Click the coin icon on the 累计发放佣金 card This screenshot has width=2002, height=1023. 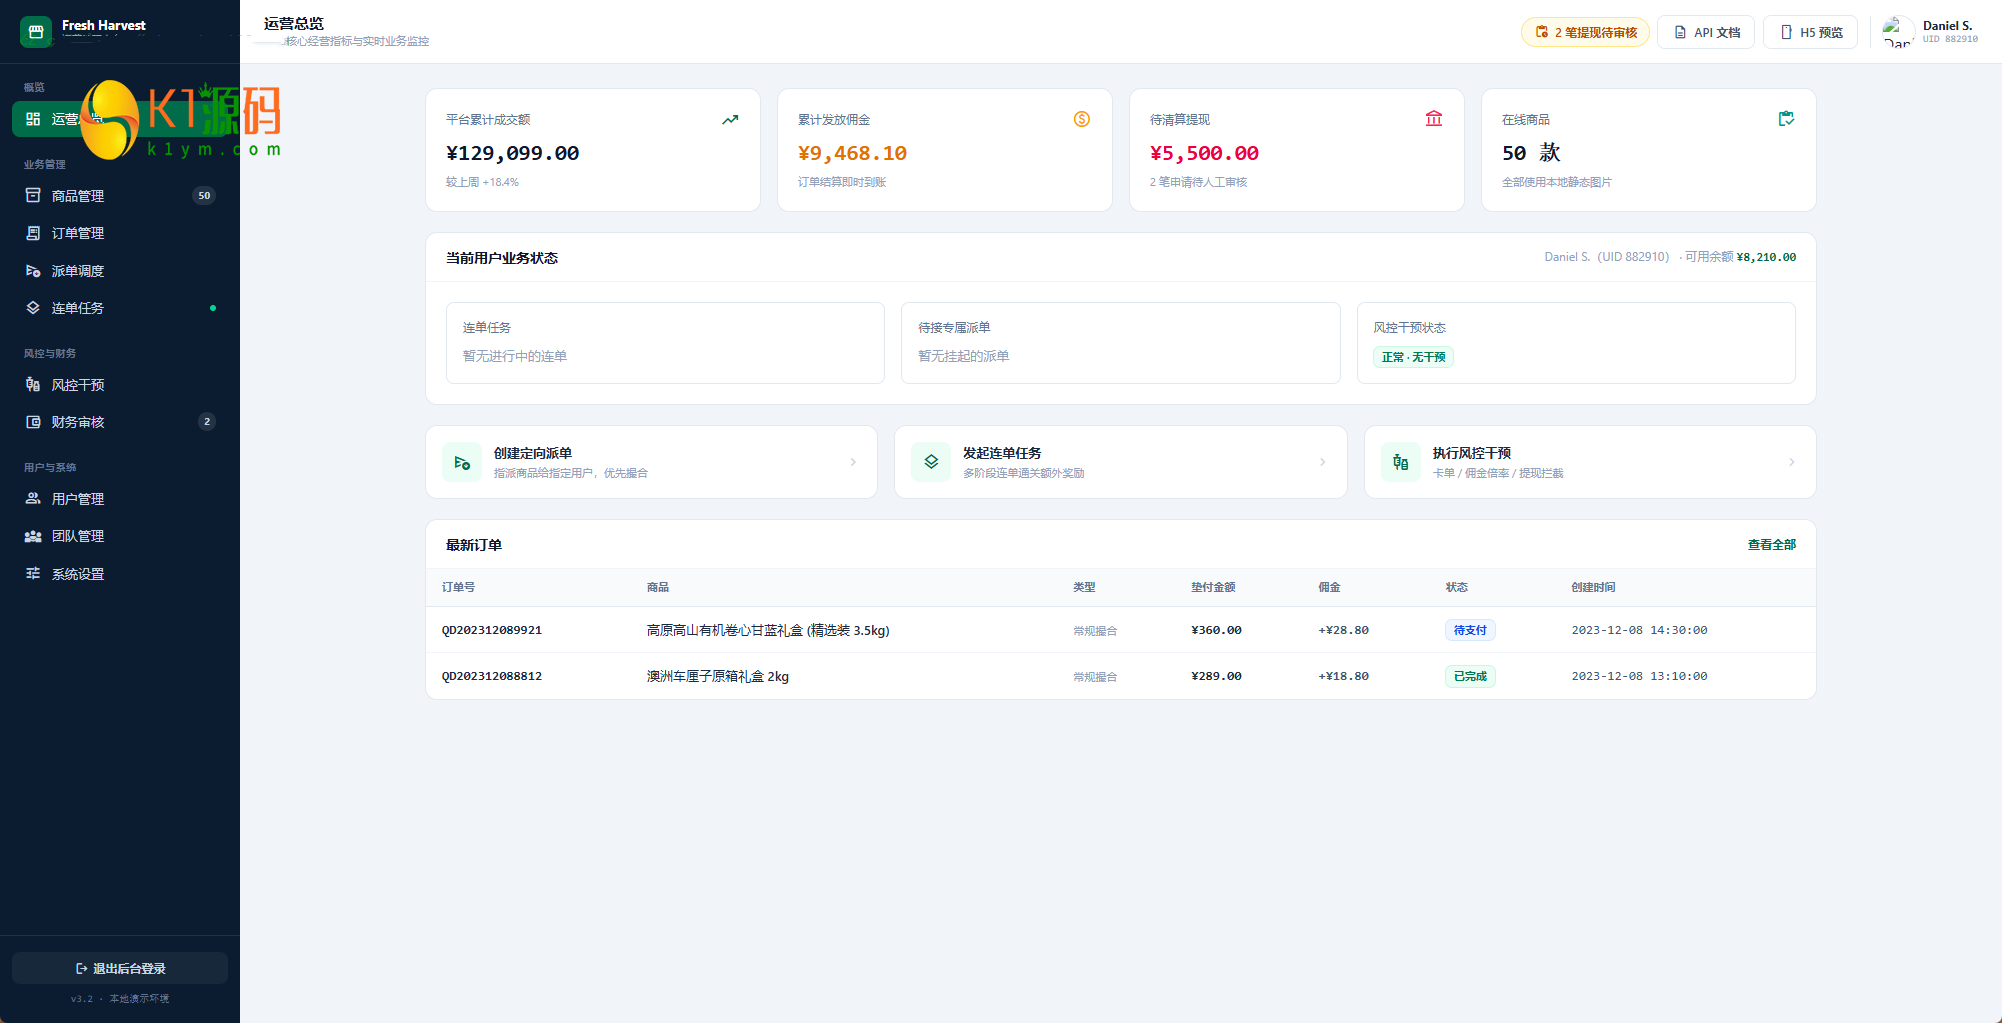(1082, 119)
